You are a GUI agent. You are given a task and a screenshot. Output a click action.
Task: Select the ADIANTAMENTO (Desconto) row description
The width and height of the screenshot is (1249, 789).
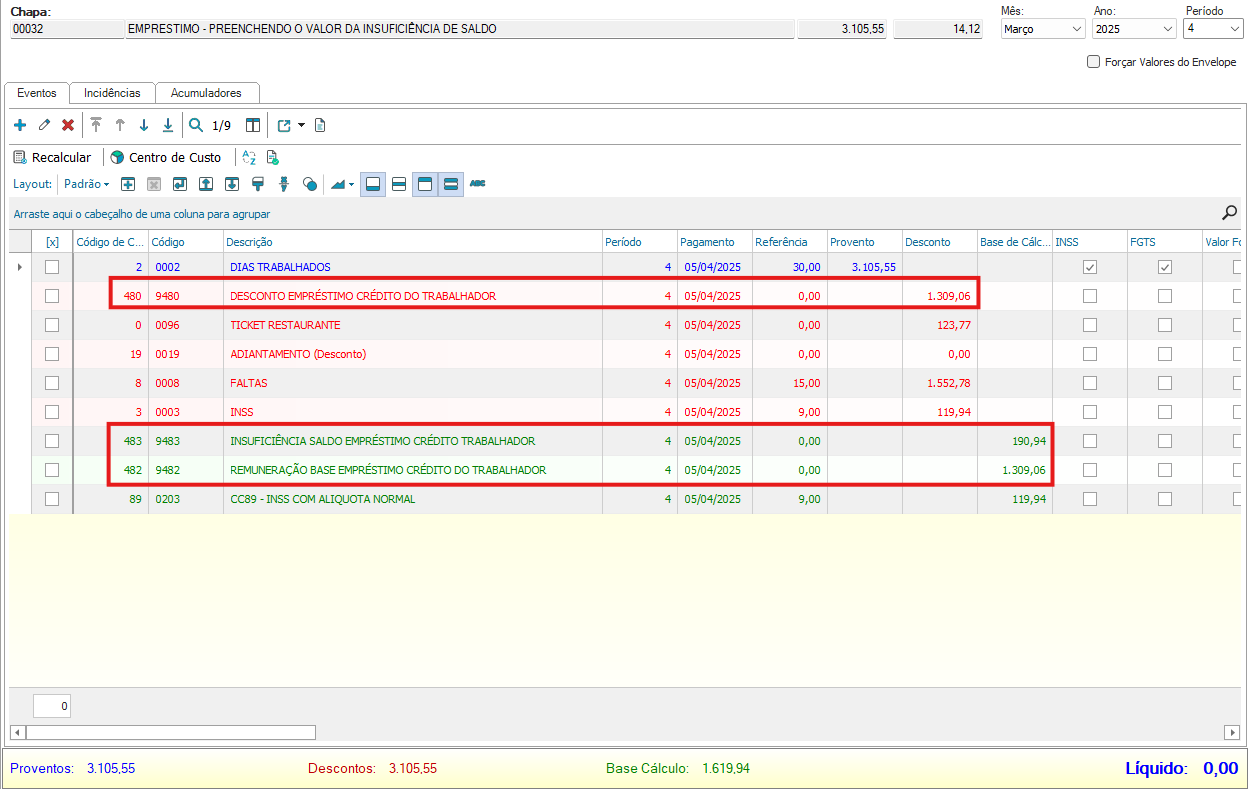[298, 354]
